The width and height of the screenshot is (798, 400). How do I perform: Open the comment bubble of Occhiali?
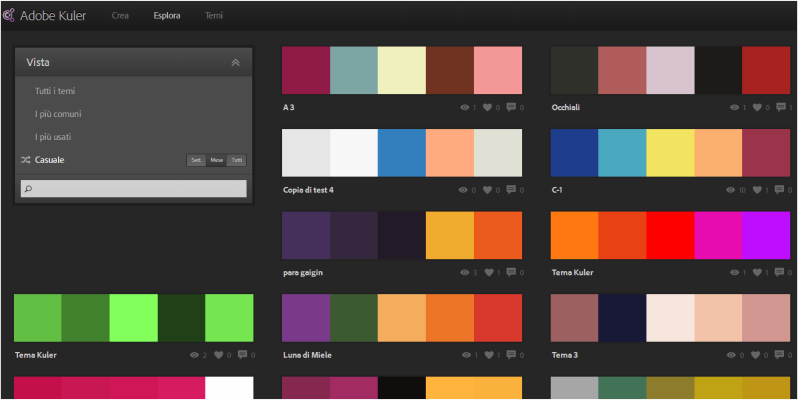coord(779,107)
